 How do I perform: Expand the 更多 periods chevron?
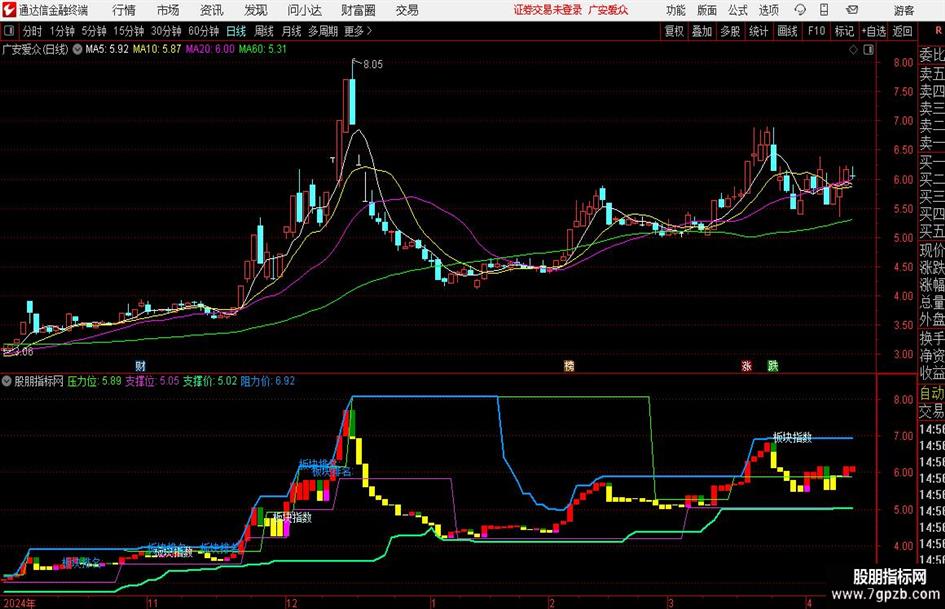tap(369, 31)
